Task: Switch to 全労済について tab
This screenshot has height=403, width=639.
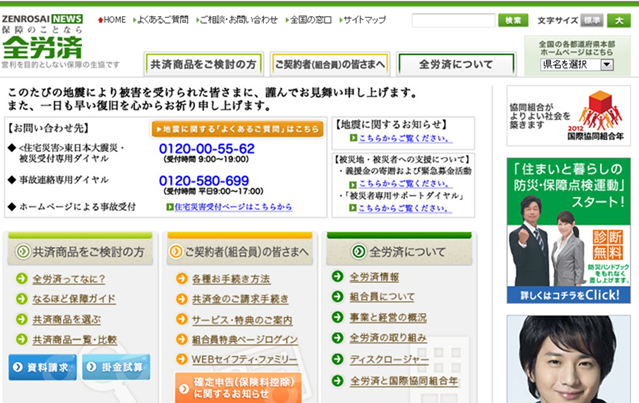Action: click(455, 65)
